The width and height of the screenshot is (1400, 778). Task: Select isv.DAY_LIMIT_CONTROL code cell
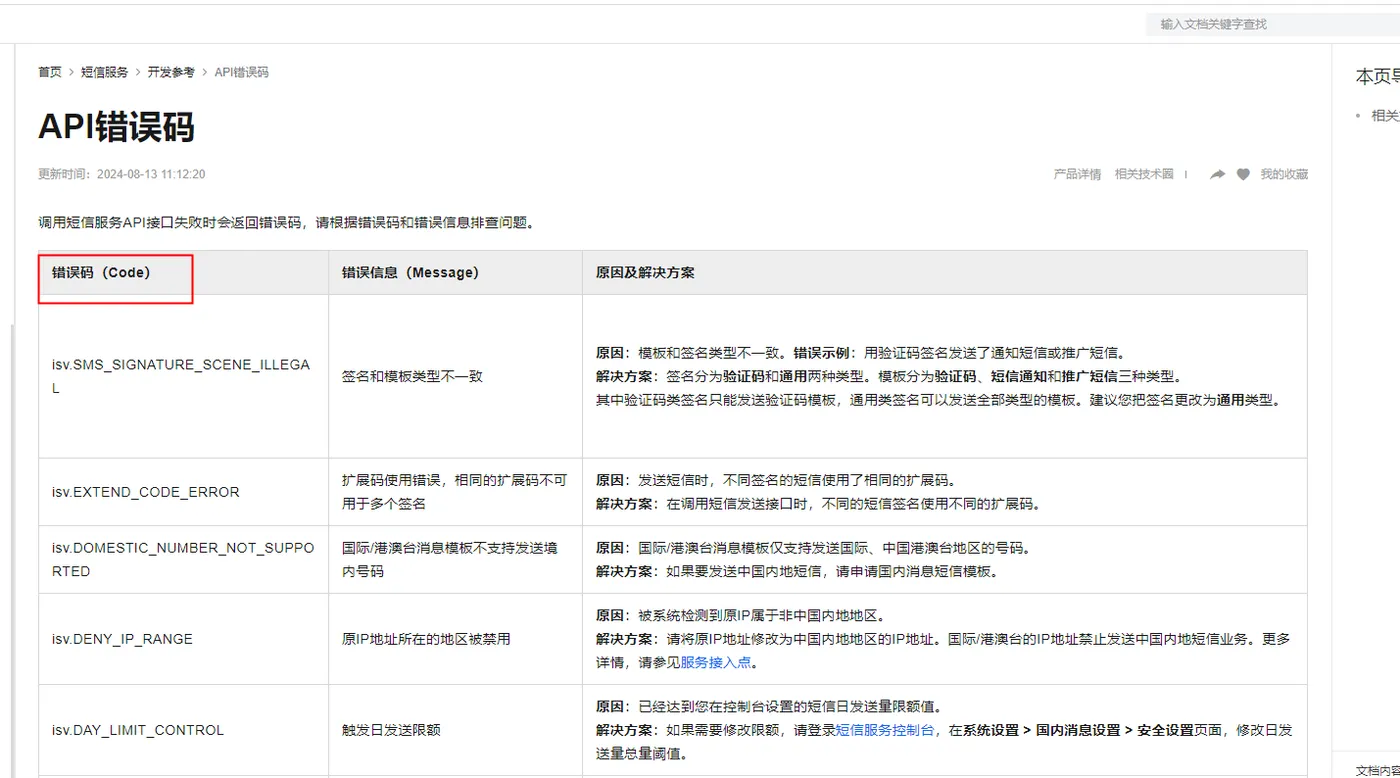[184, 730]
